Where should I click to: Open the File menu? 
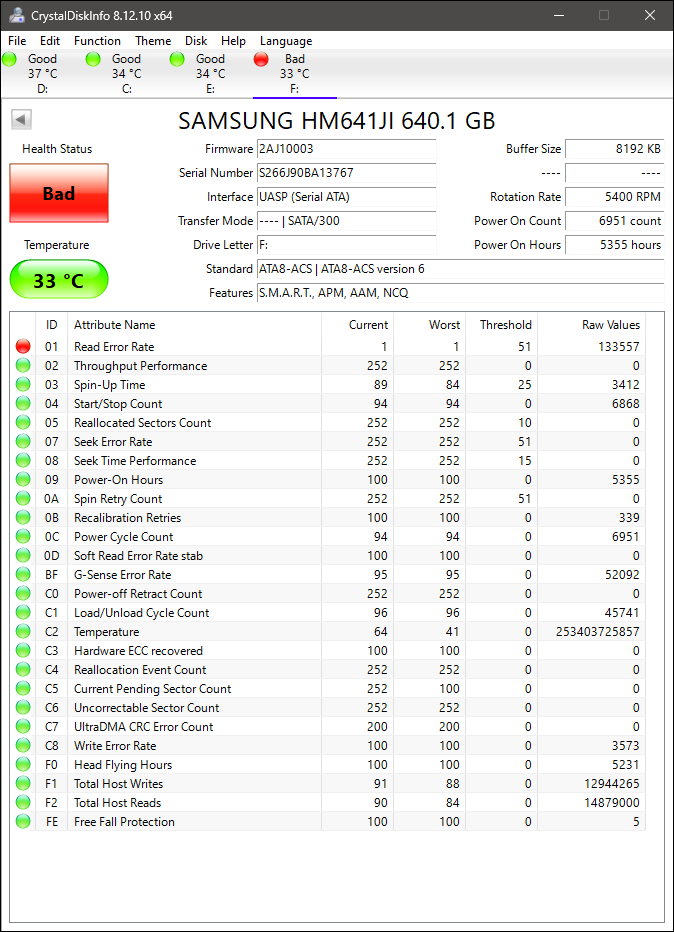[17, 40]
